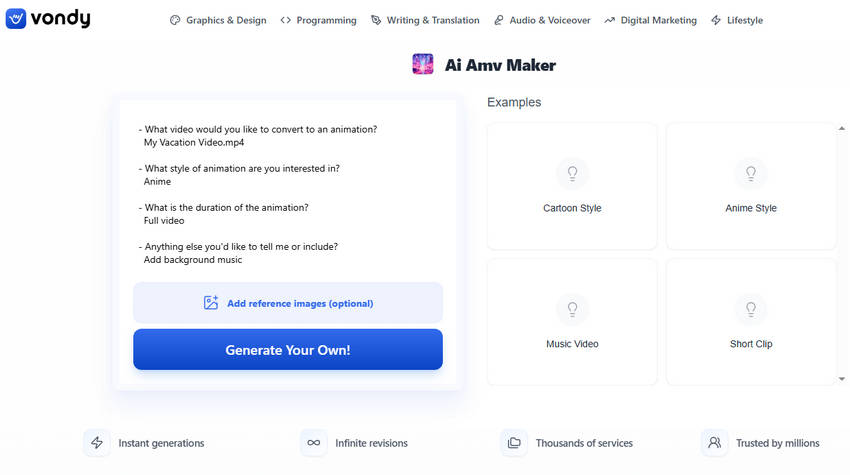Click the Vondy logo icon

tap(16, 19)
